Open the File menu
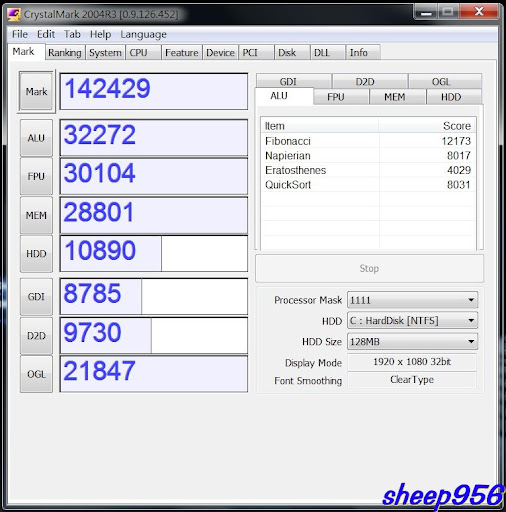 (20, 34)
